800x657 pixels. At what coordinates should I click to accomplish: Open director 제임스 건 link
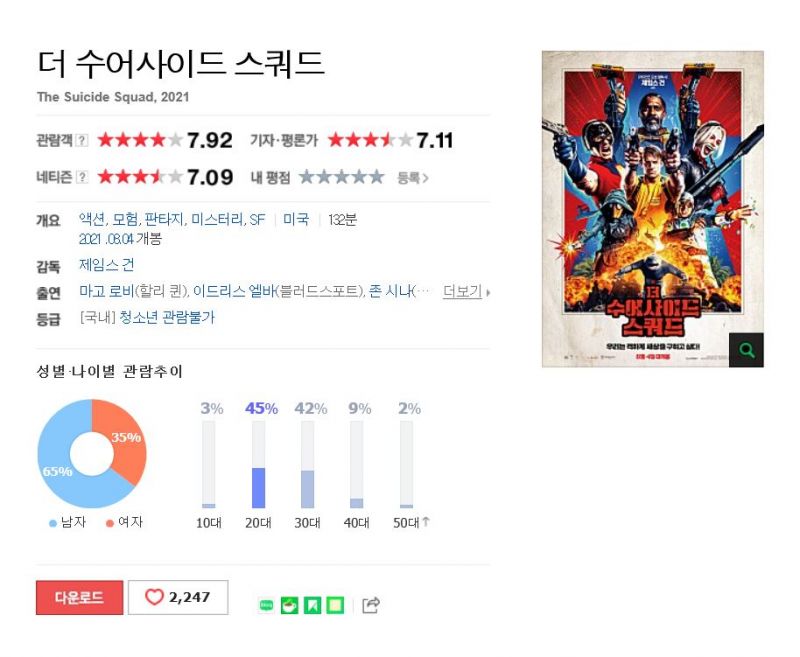click(107, 265)
